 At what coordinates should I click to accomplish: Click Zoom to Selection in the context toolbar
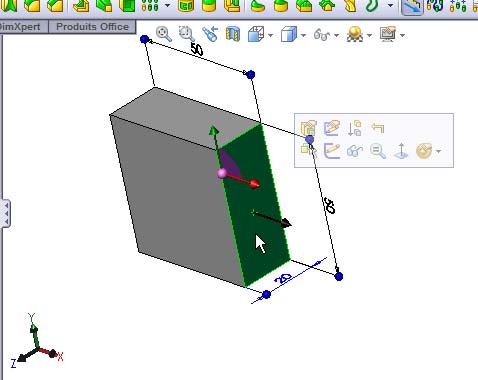378,151
